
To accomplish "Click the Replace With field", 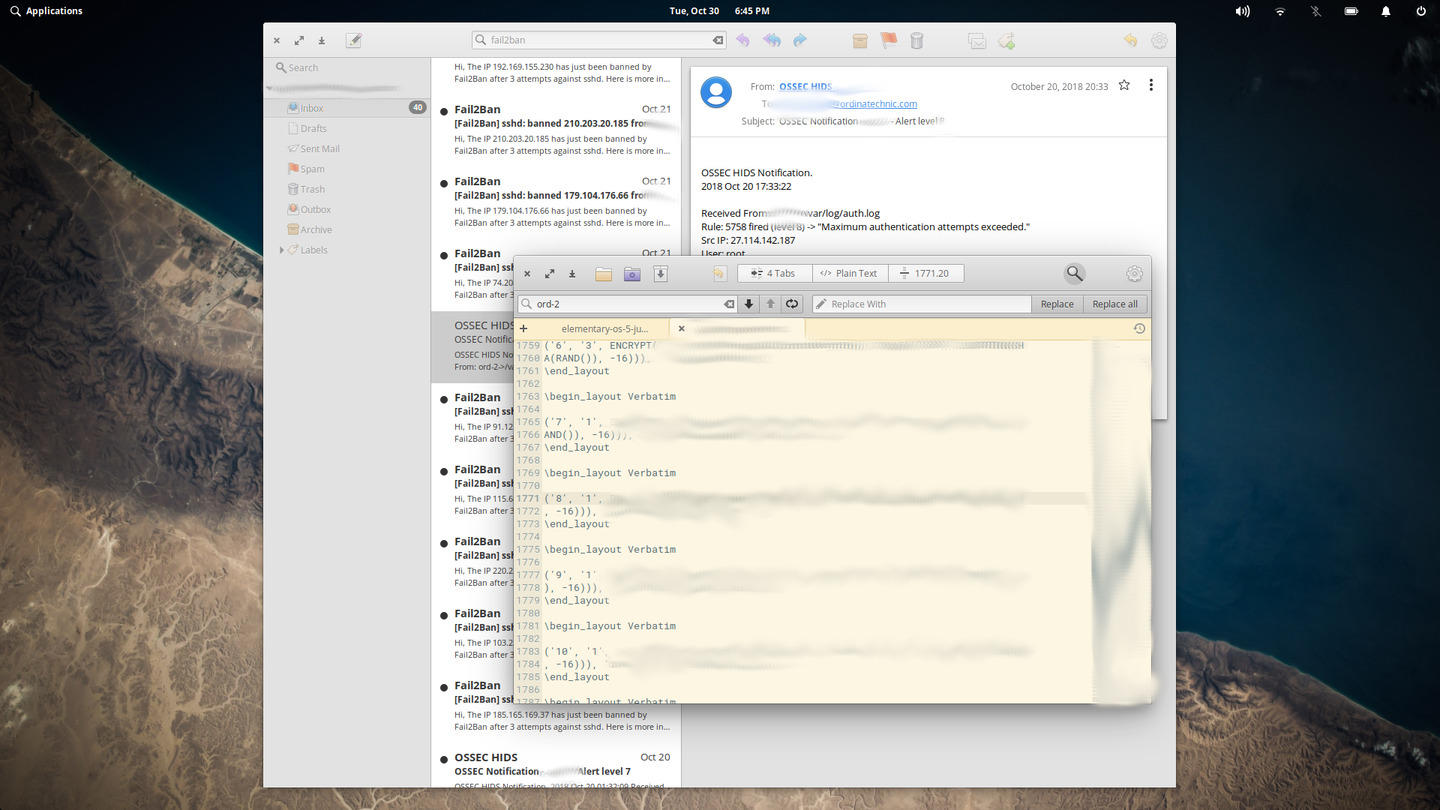I will point(921,304).
